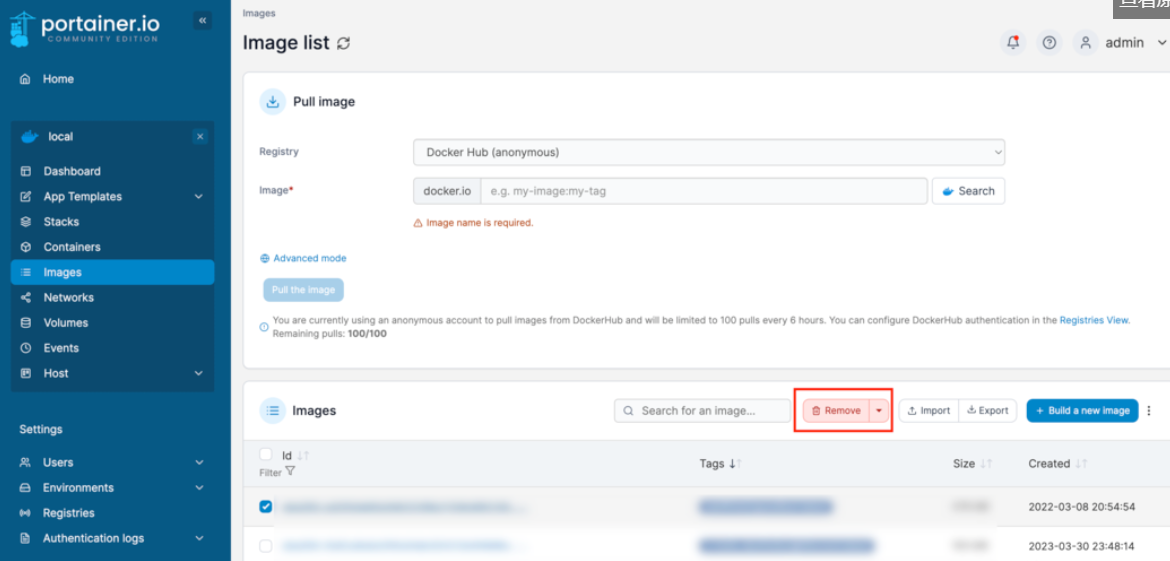Open the notifications bell icon
Viewport: 1170px width, 561px height.
click(x=1013, y=43)
